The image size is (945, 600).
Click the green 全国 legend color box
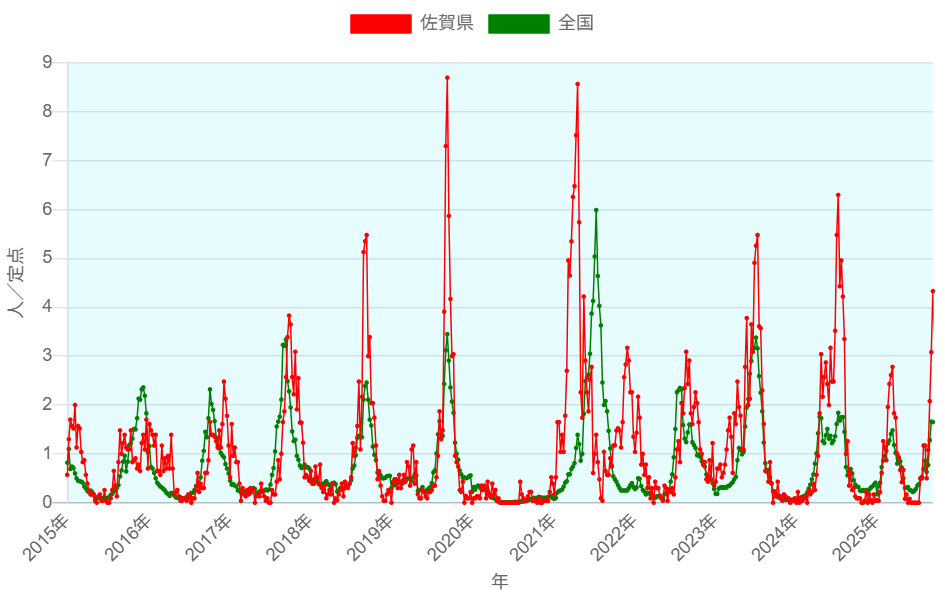[518, 23]
